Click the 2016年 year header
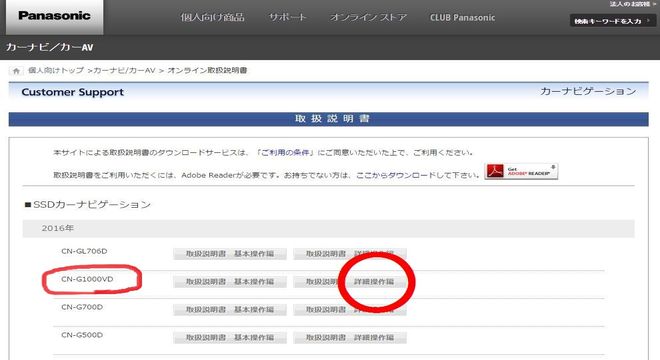The image size is (660, 360). 328,228
